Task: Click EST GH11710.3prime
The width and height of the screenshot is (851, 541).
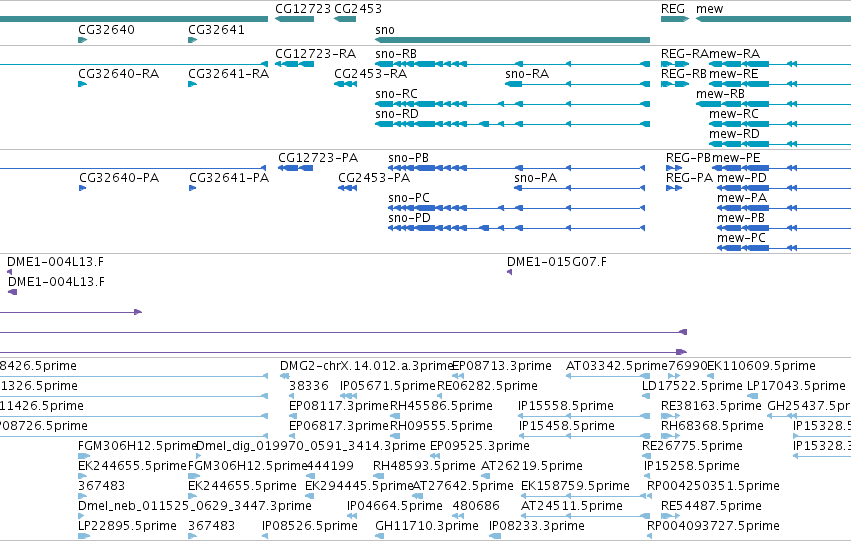Action: [x=427, y=526]
